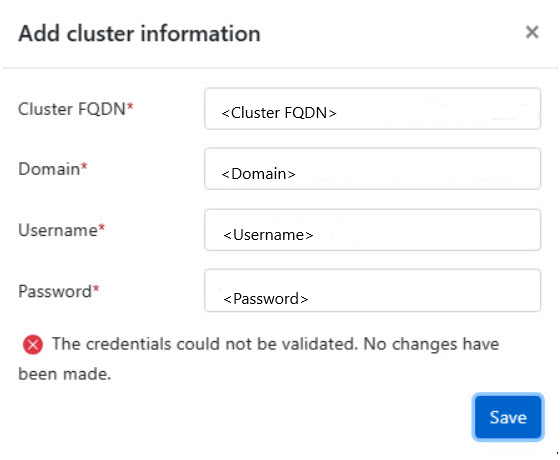Click the Domain field label
Image resolution: width=560 pixels, height=460 pixels.
49,169
